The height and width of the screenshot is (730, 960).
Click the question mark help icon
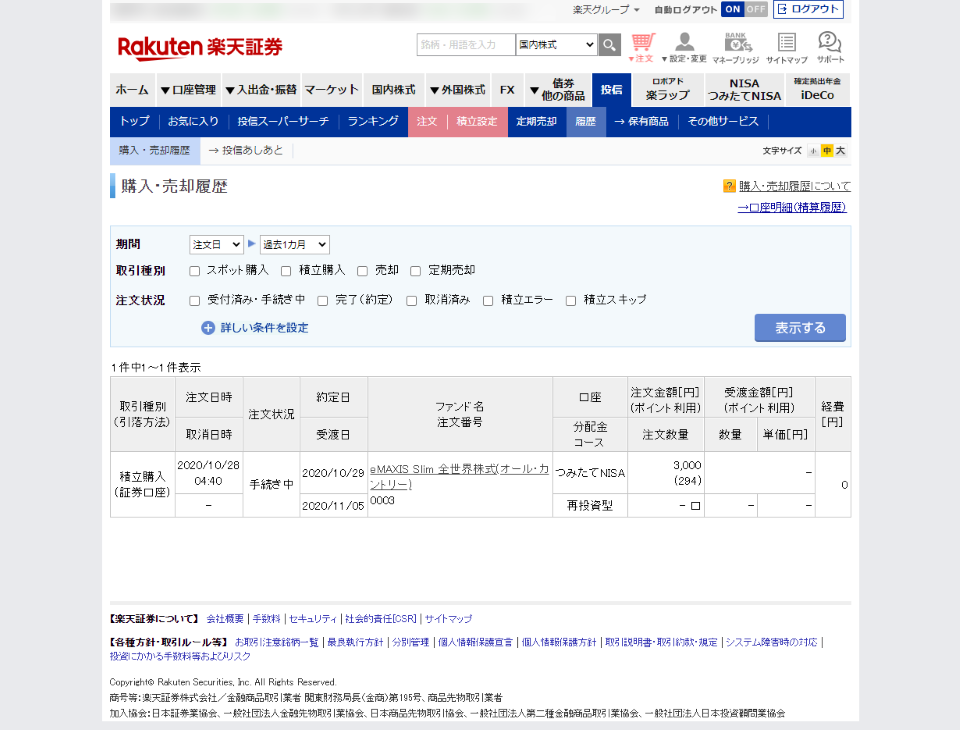(x=729, y=186)
